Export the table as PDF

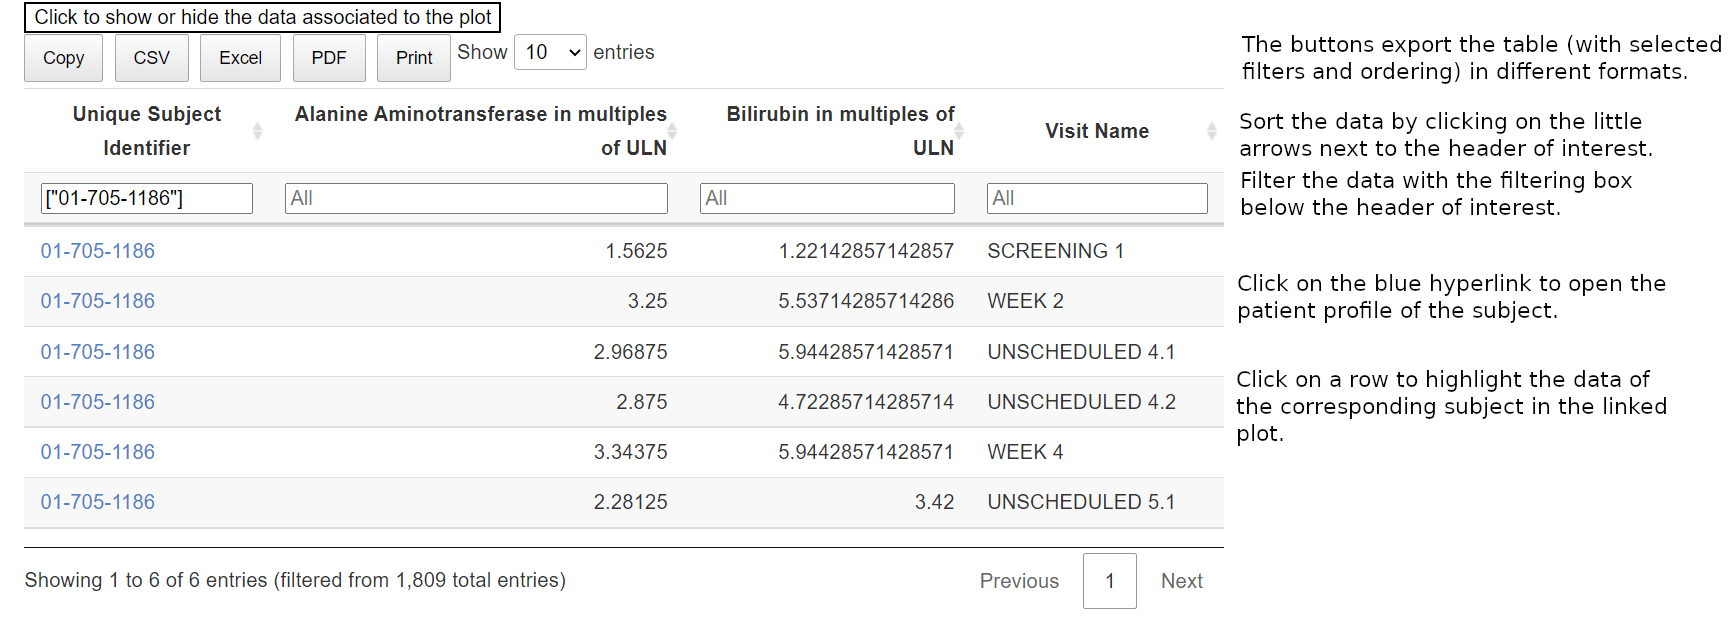(x=329, y=58)
